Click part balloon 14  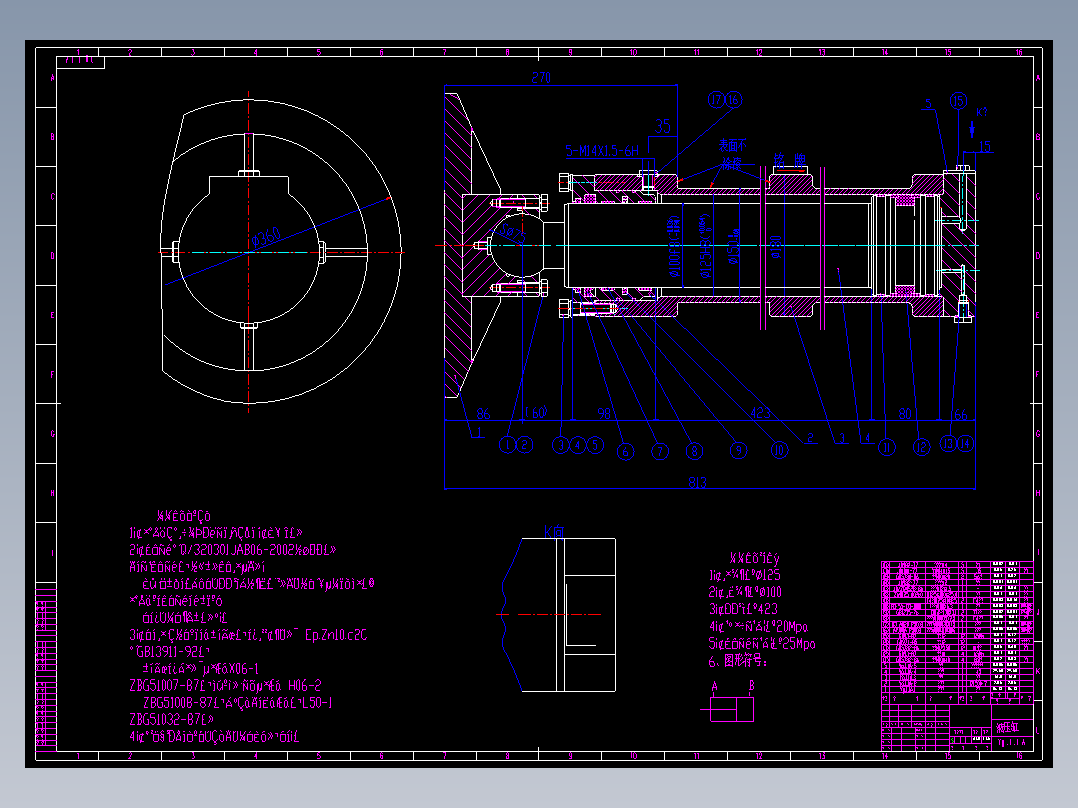[x=965, y=444]
